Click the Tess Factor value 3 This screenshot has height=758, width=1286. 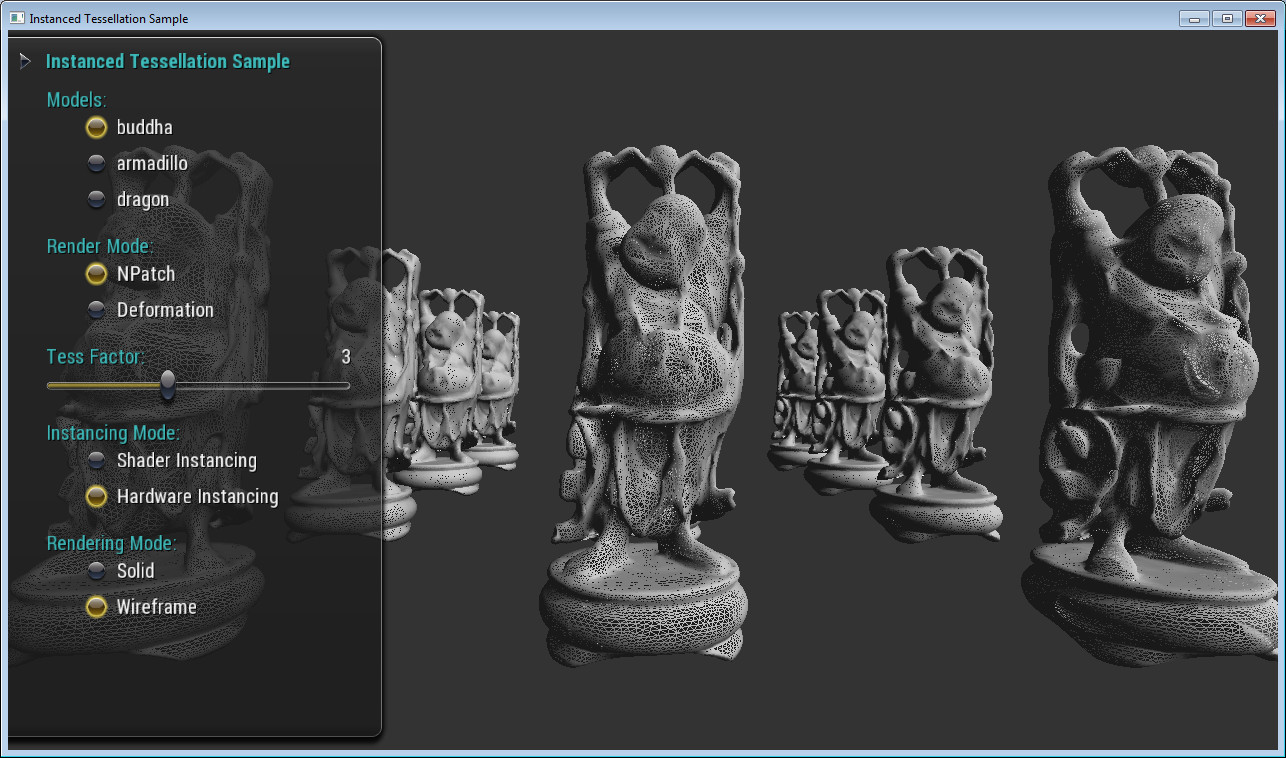[x=346, y=357]
